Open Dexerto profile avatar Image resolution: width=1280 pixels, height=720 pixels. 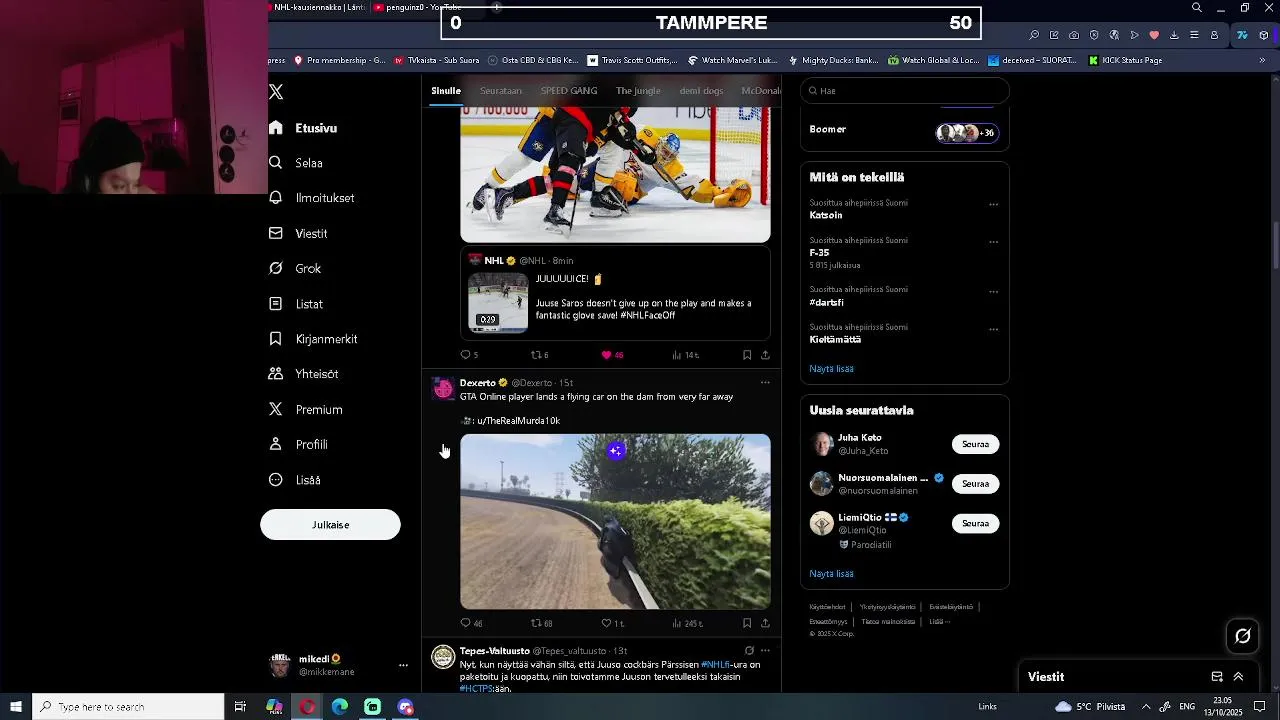click(443, 388)
